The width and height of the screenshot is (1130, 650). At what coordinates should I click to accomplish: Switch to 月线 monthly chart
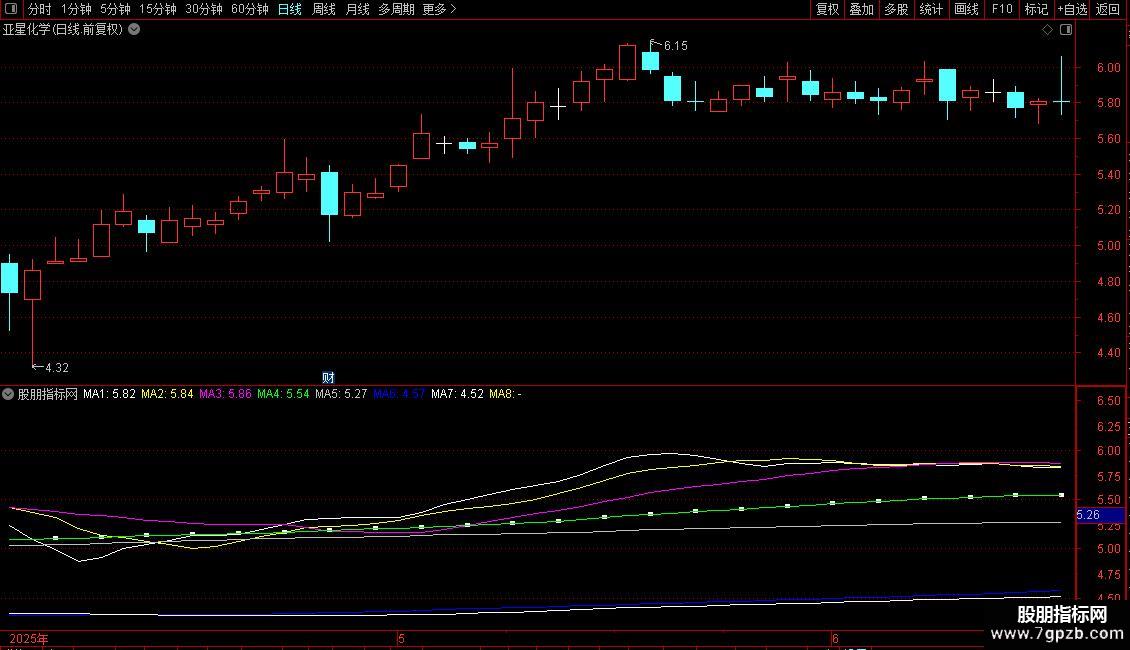(357, 9)
